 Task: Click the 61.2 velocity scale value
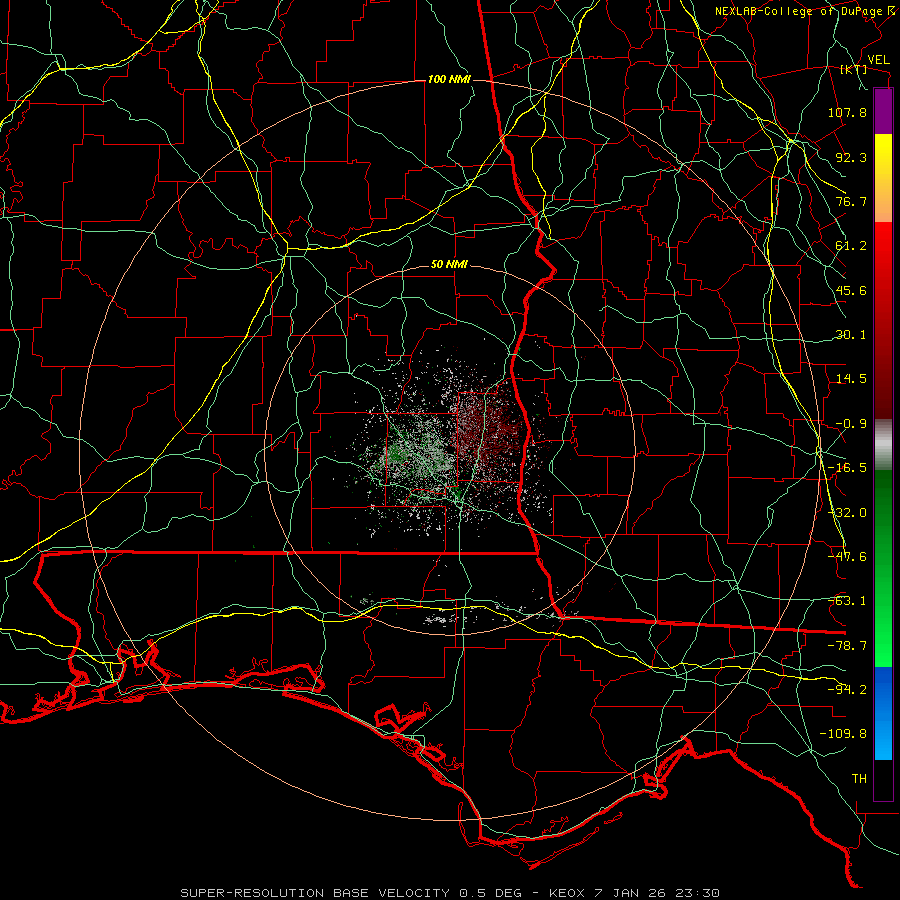[x=851, y=246]
